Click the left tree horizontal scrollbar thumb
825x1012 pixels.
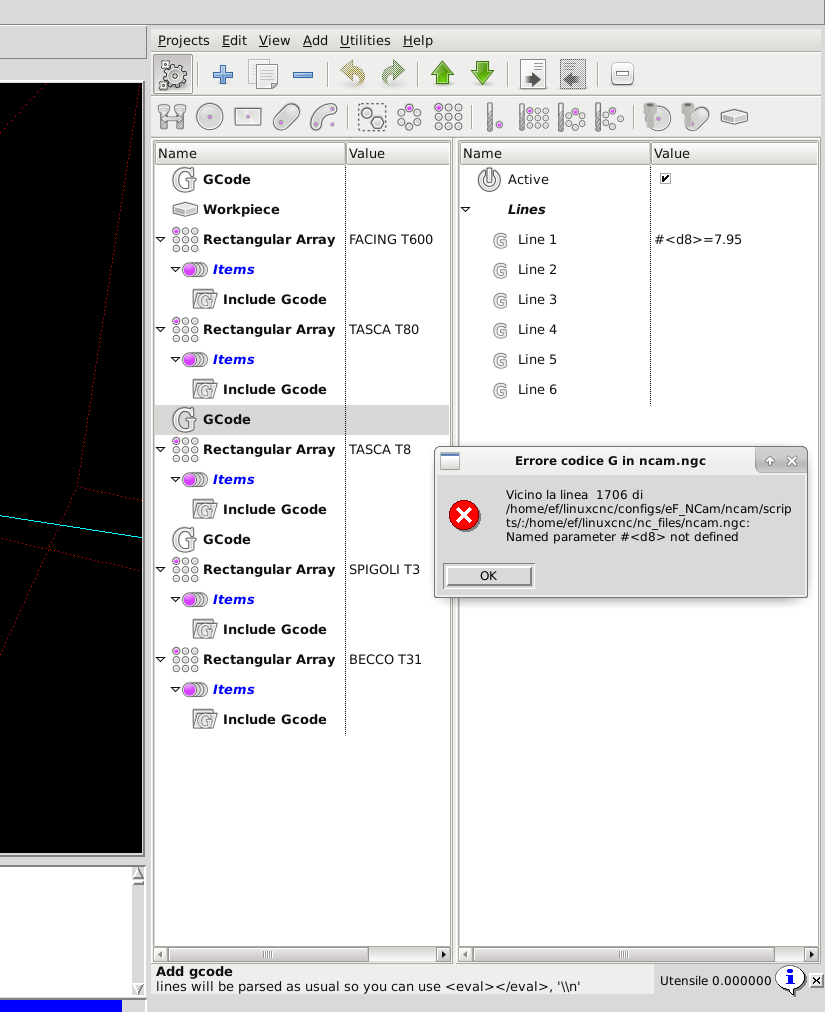pos(268,954)
